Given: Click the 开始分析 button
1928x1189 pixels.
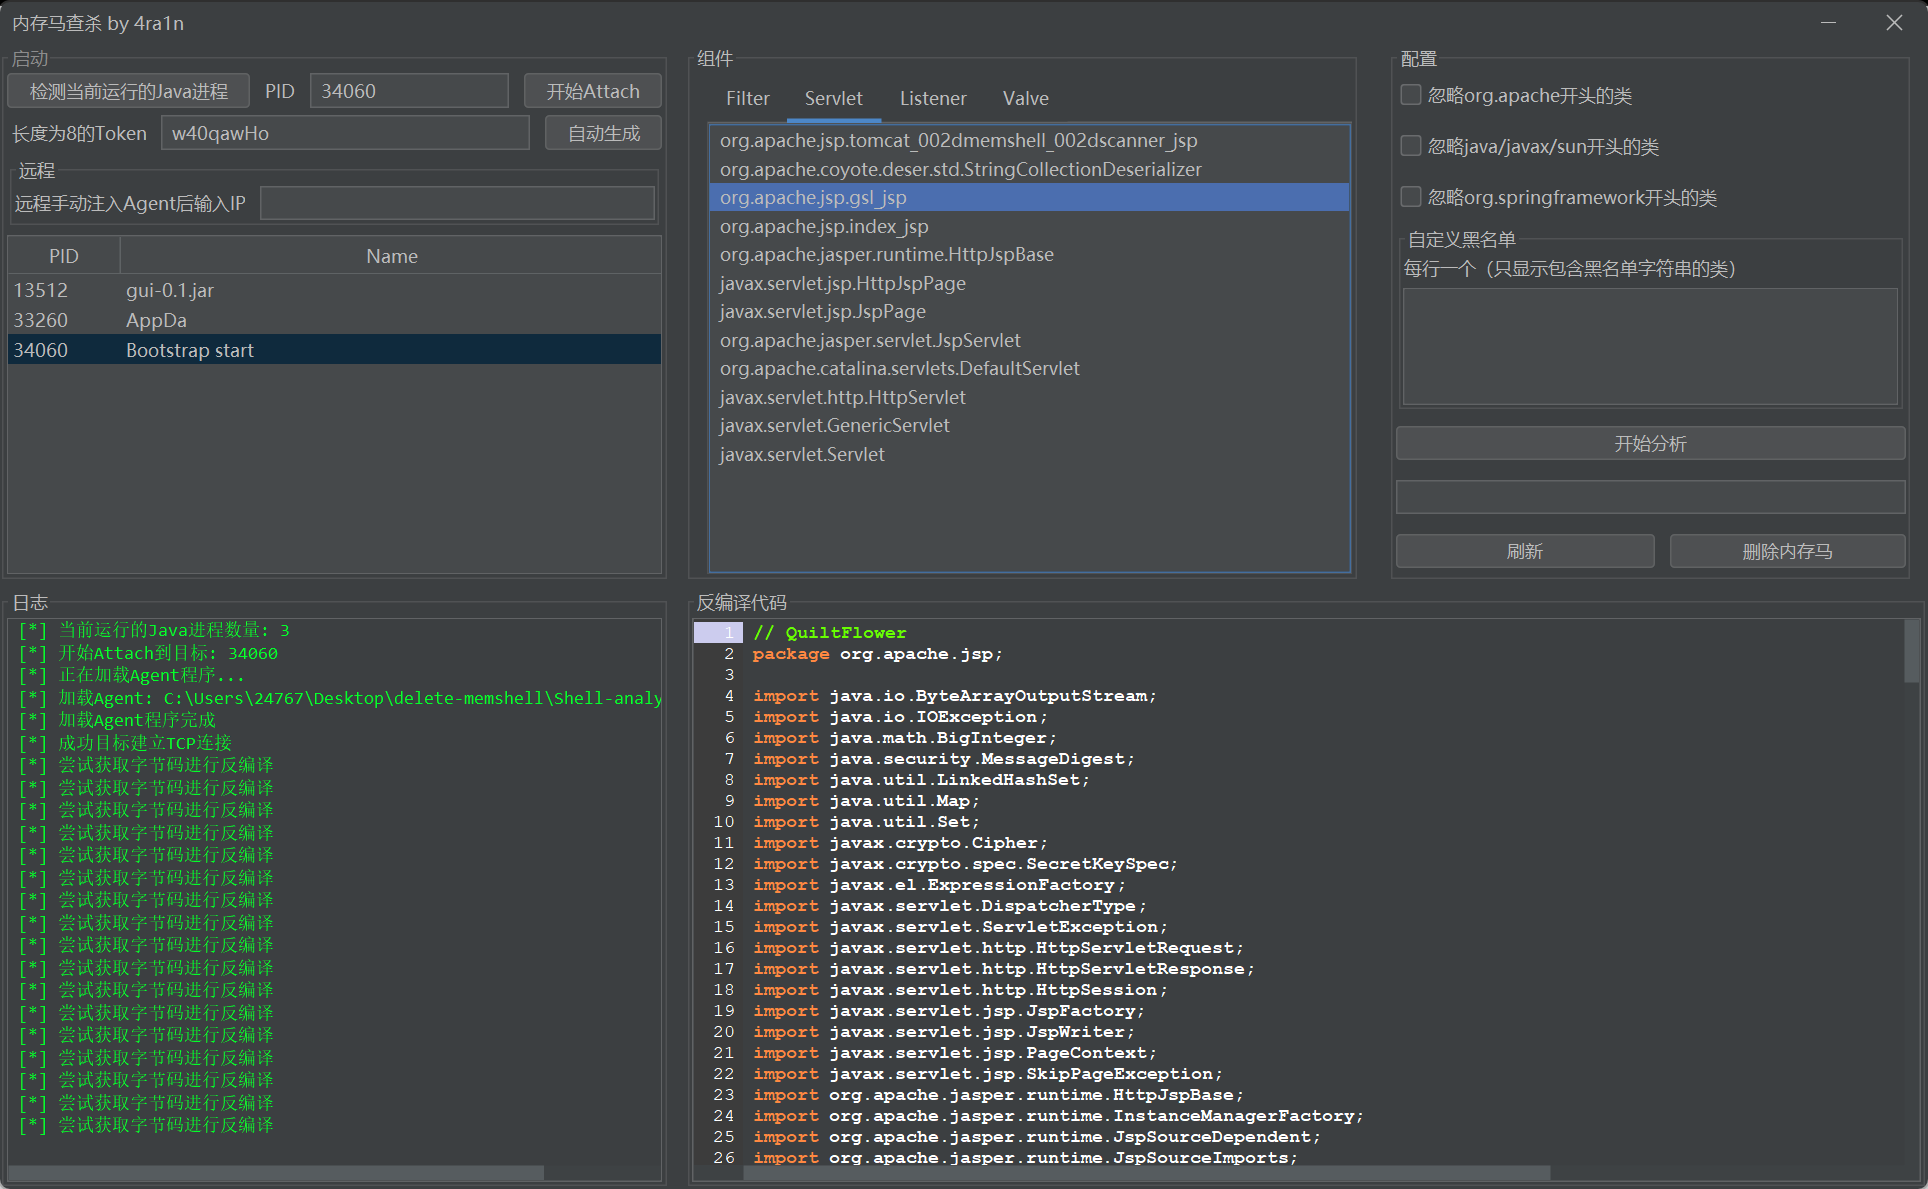Looking at the screenshot, I should click(1649, 443).
